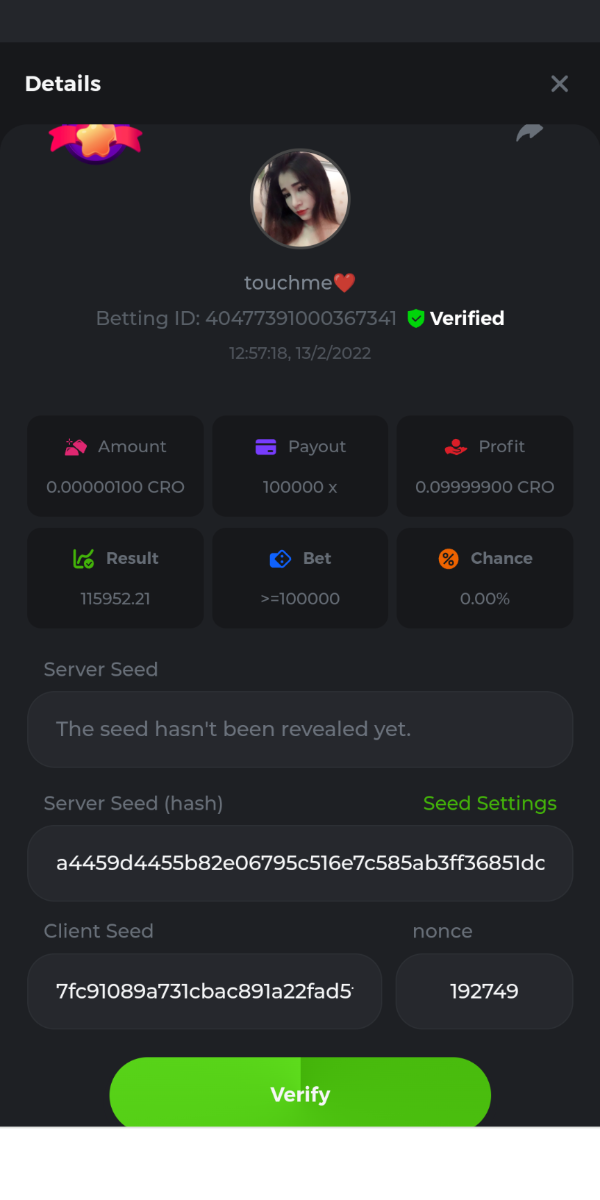Image resolution: width=600 pixels, height=1200 pixels.
Task: Click the orange Chance percent icon
Action: point(449,558)
